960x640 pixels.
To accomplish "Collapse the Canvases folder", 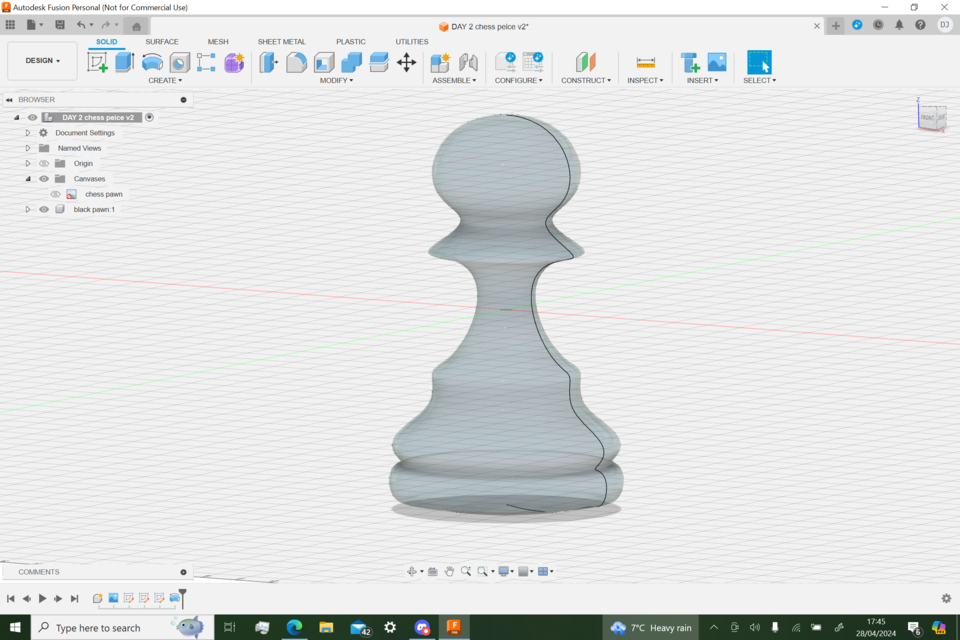I will [27, 178].
